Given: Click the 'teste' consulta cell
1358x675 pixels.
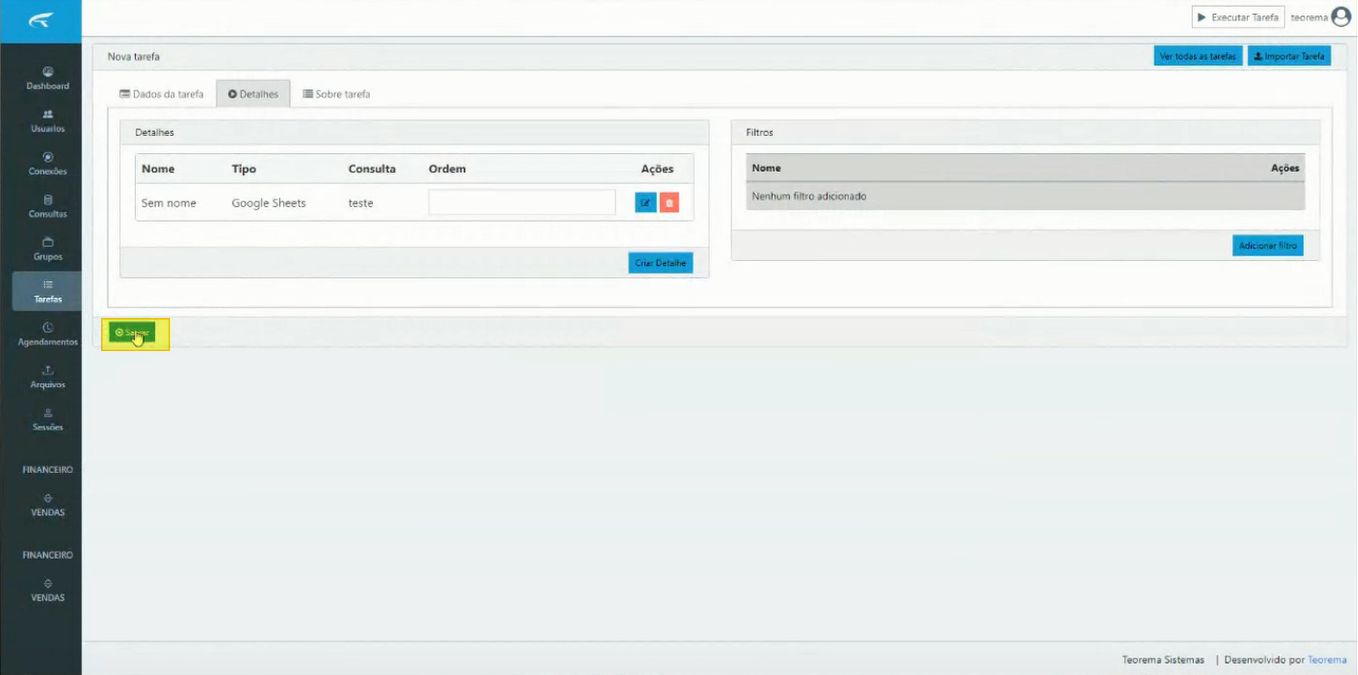Looking at the screenshot, I should pos(361,203).
